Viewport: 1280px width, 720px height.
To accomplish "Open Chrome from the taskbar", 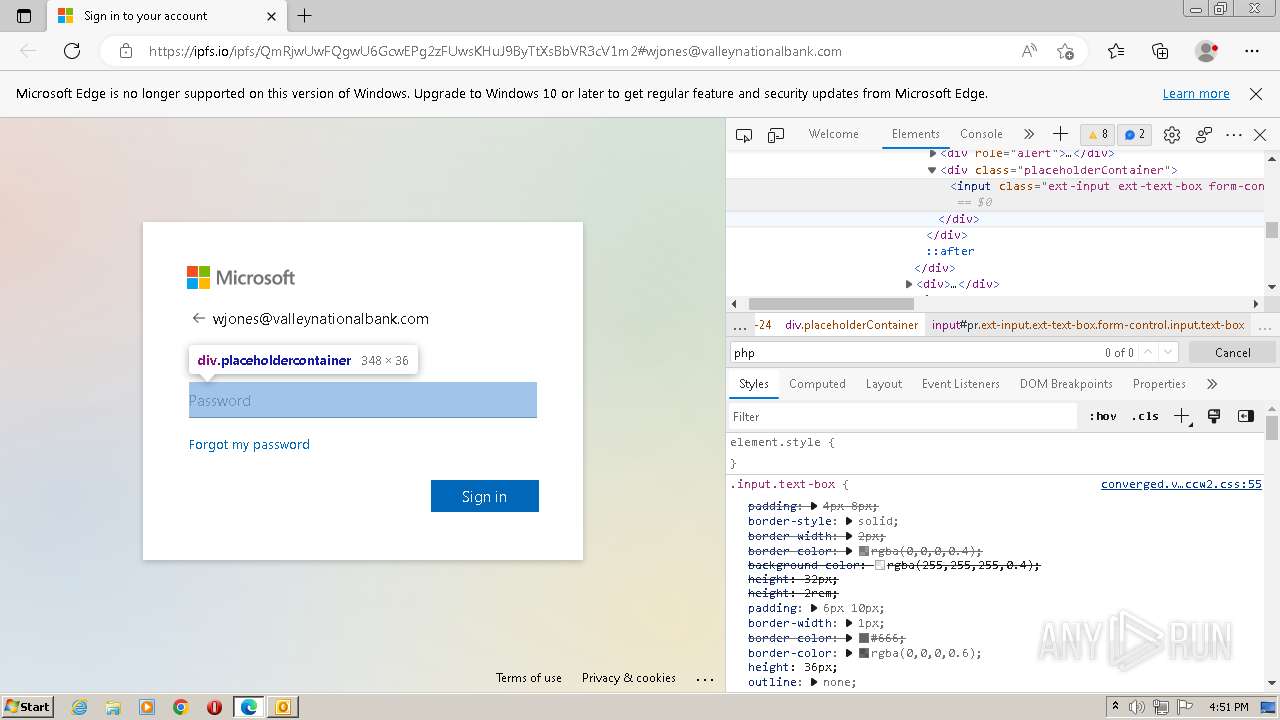I will click(180, 707).
